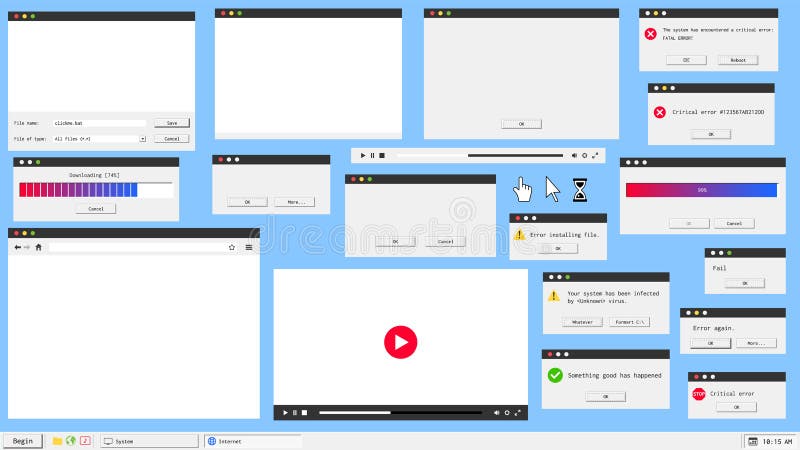Click OK beside the STOP sign dialog

tap(737, 407)
